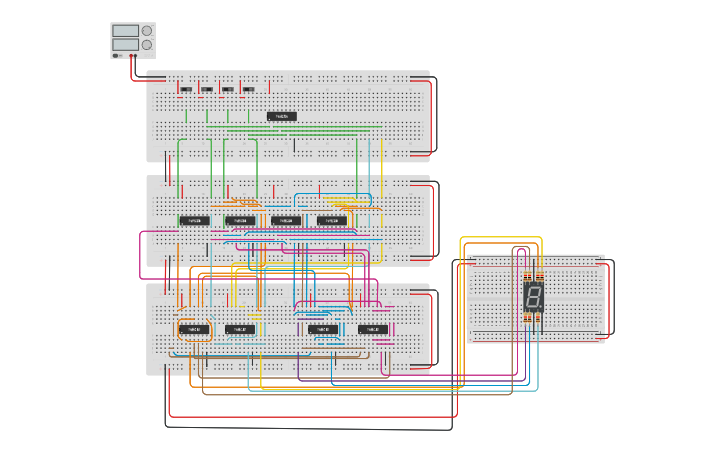Select the long red wire running along the bottom
This screenshot has width=725, height=453.
313,417
